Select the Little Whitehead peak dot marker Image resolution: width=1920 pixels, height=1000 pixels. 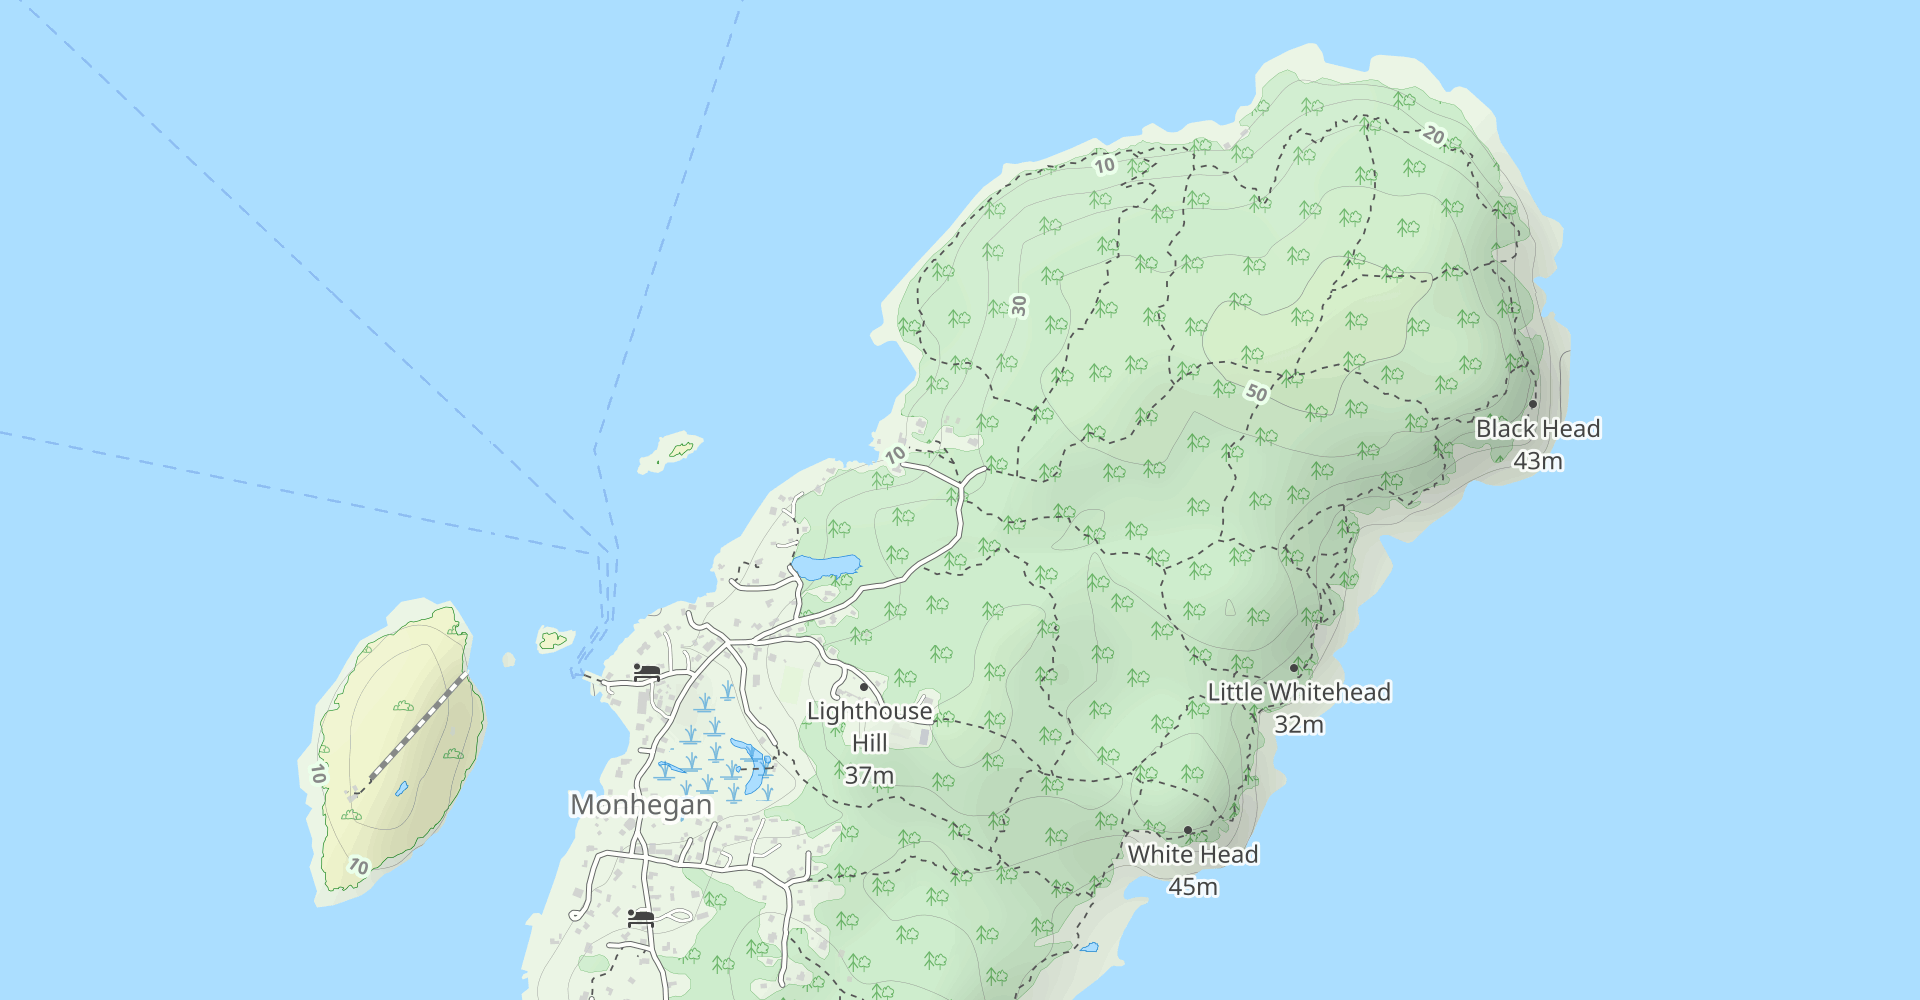pyautogui.click(x=1293, y=668)
